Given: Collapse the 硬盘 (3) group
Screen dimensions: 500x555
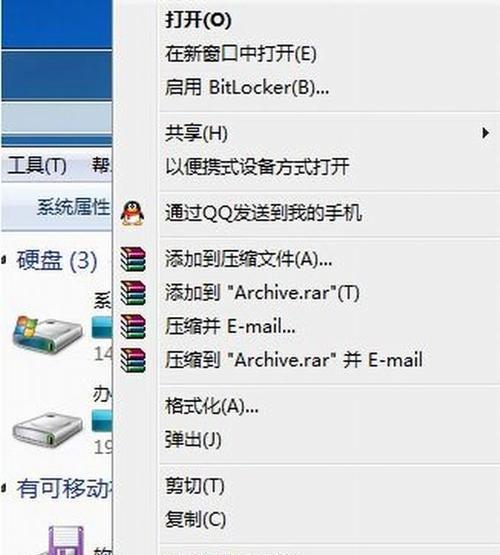Looking at the screenshot, I should 4,260.
